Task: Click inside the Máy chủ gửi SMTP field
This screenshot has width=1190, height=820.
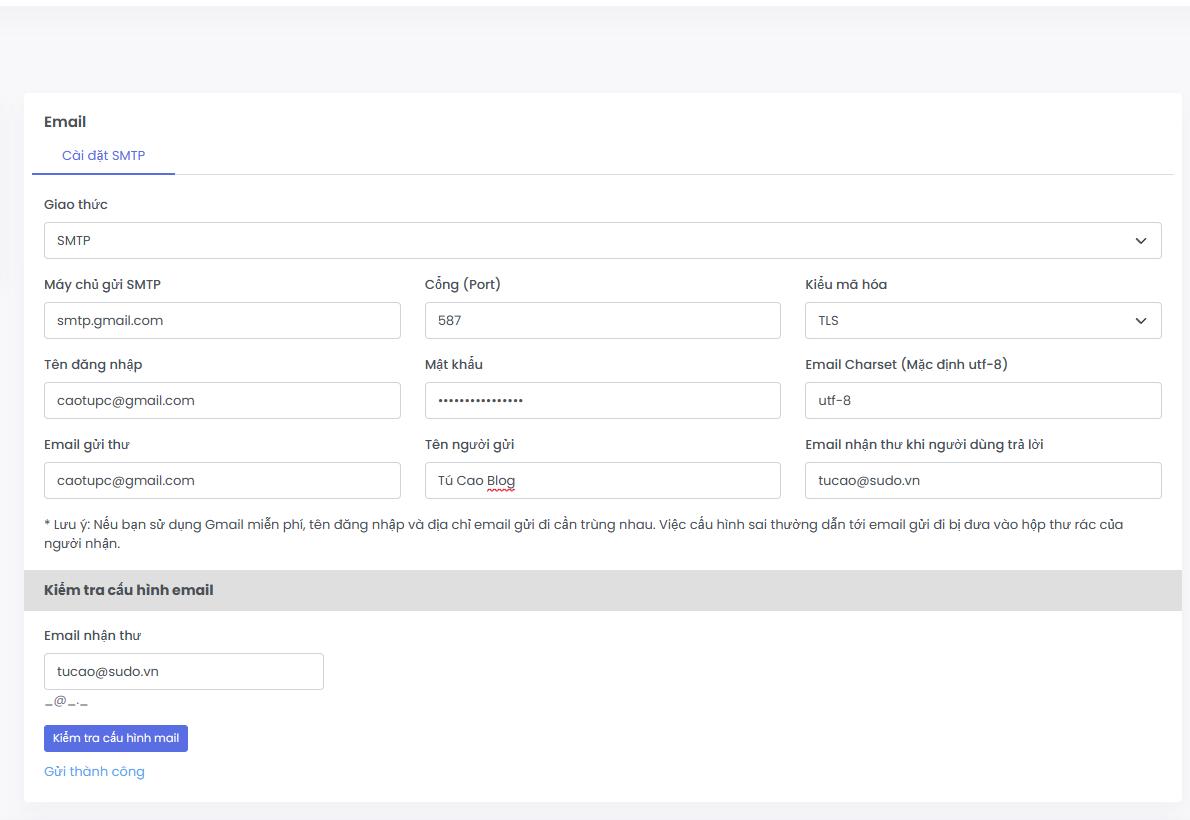Action: pyautogui.click(x=222, y=320)
